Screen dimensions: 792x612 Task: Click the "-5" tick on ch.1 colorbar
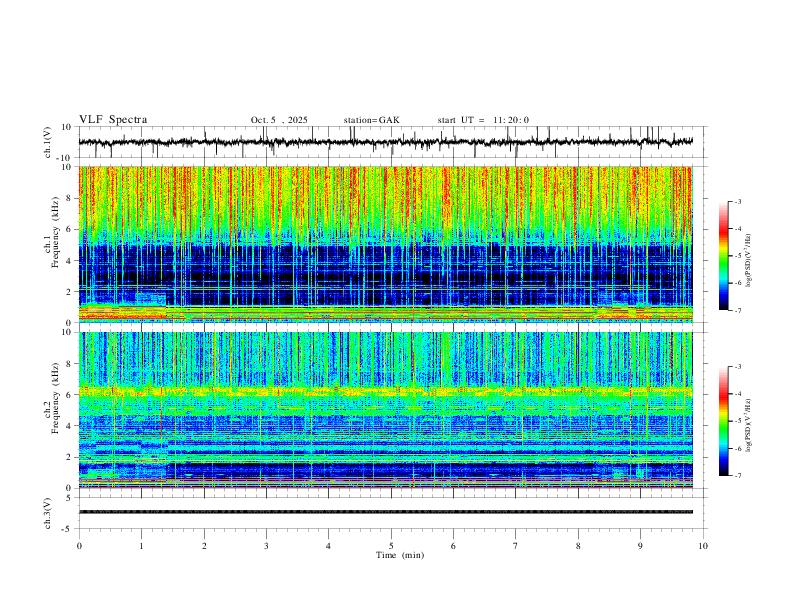click(x=737, y=256)
